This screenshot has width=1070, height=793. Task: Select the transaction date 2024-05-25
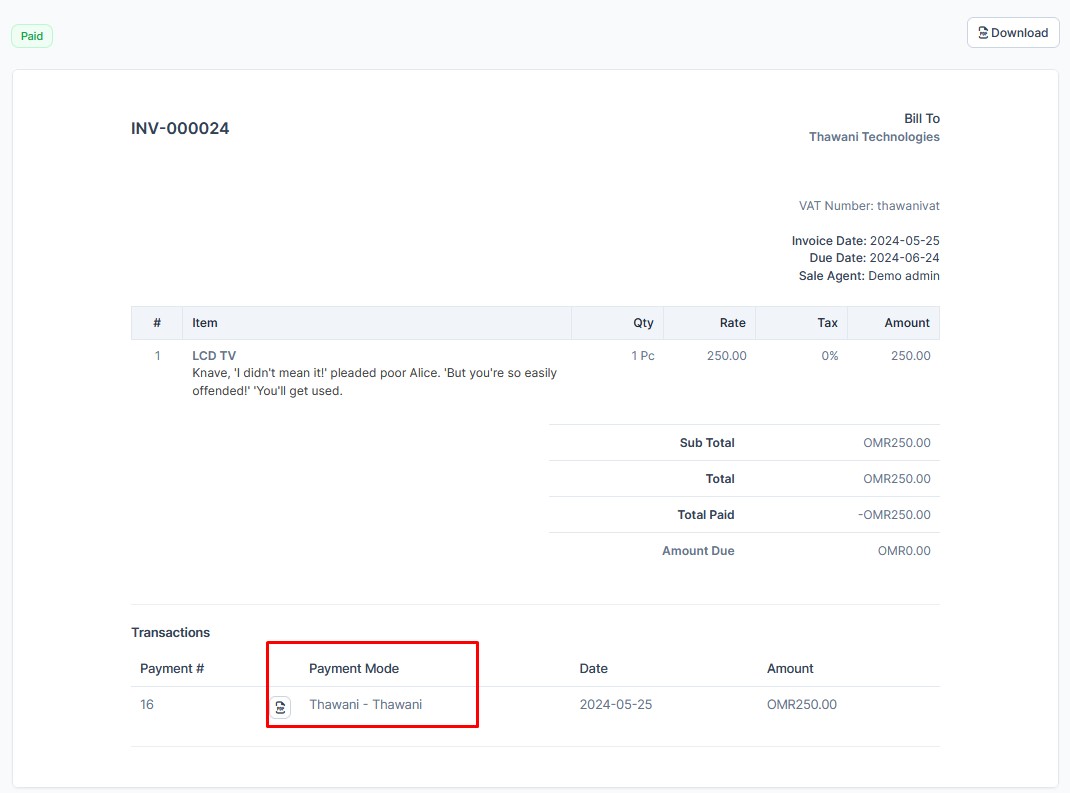tap(614, 704)
